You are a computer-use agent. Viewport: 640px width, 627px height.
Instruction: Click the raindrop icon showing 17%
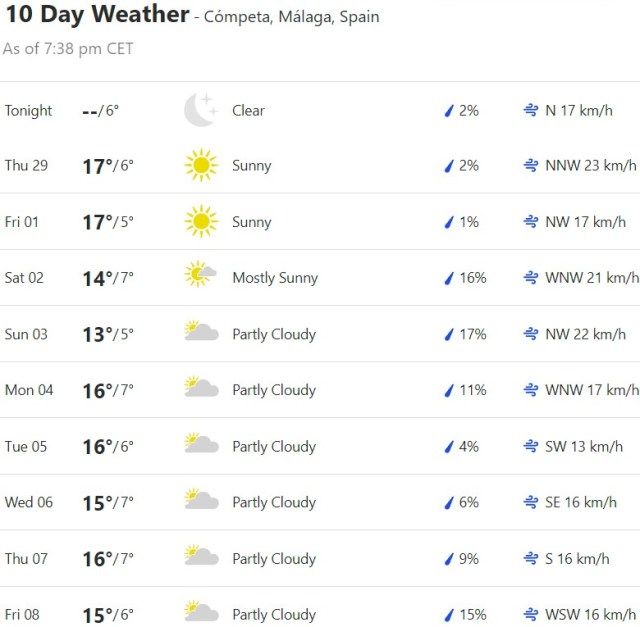pos(449,334)
